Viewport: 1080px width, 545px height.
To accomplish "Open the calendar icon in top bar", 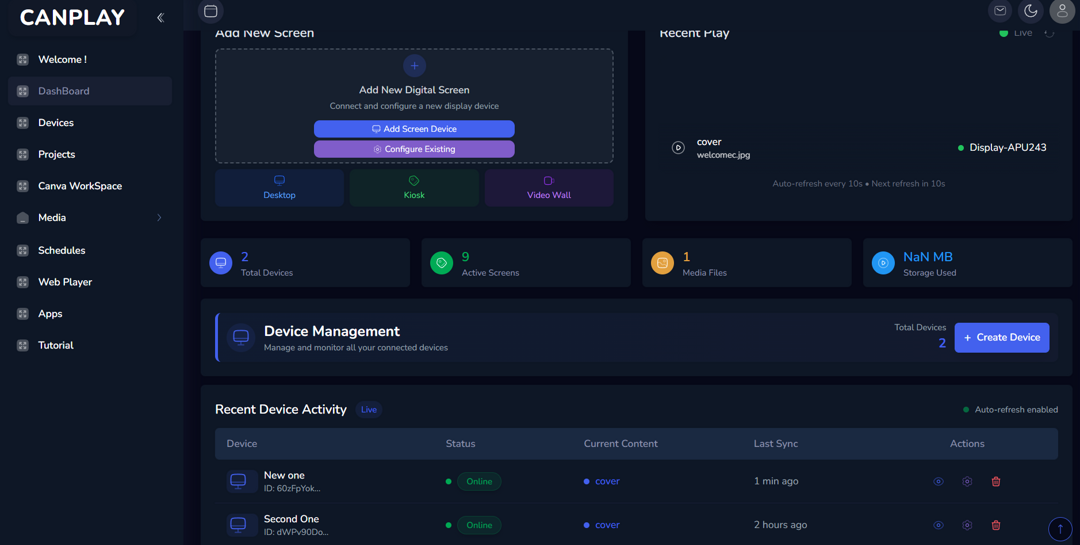I will [211, 11].
